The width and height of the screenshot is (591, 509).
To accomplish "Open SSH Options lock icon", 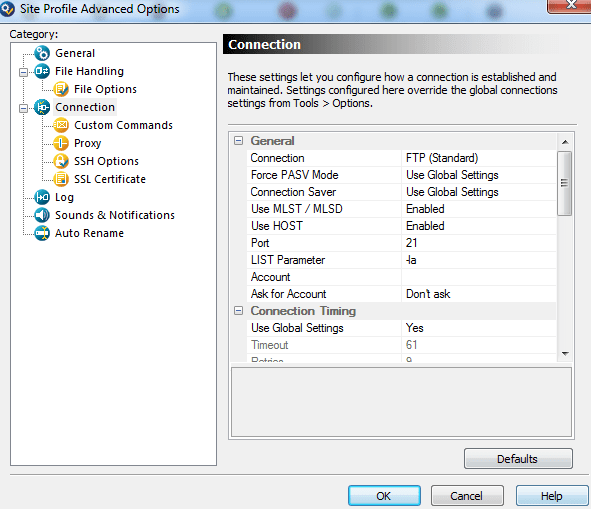I will (x=61, y=161).
